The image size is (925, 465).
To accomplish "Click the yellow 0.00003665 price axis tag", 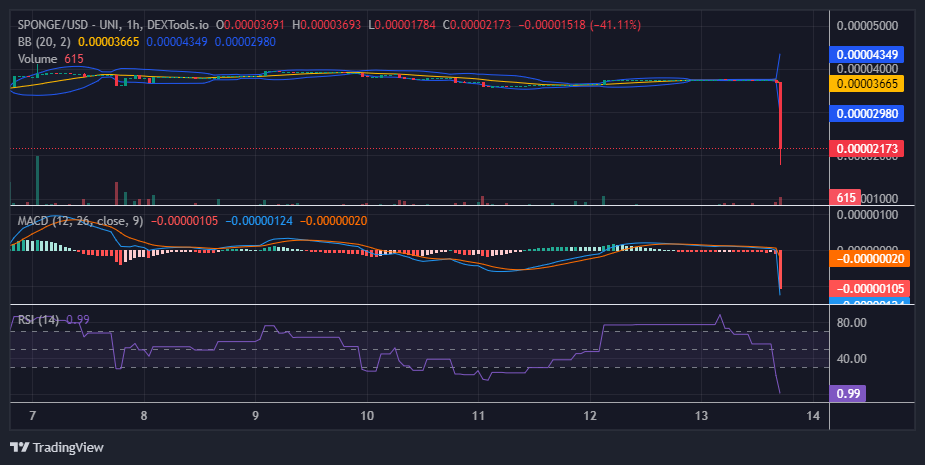I will 867,83.
